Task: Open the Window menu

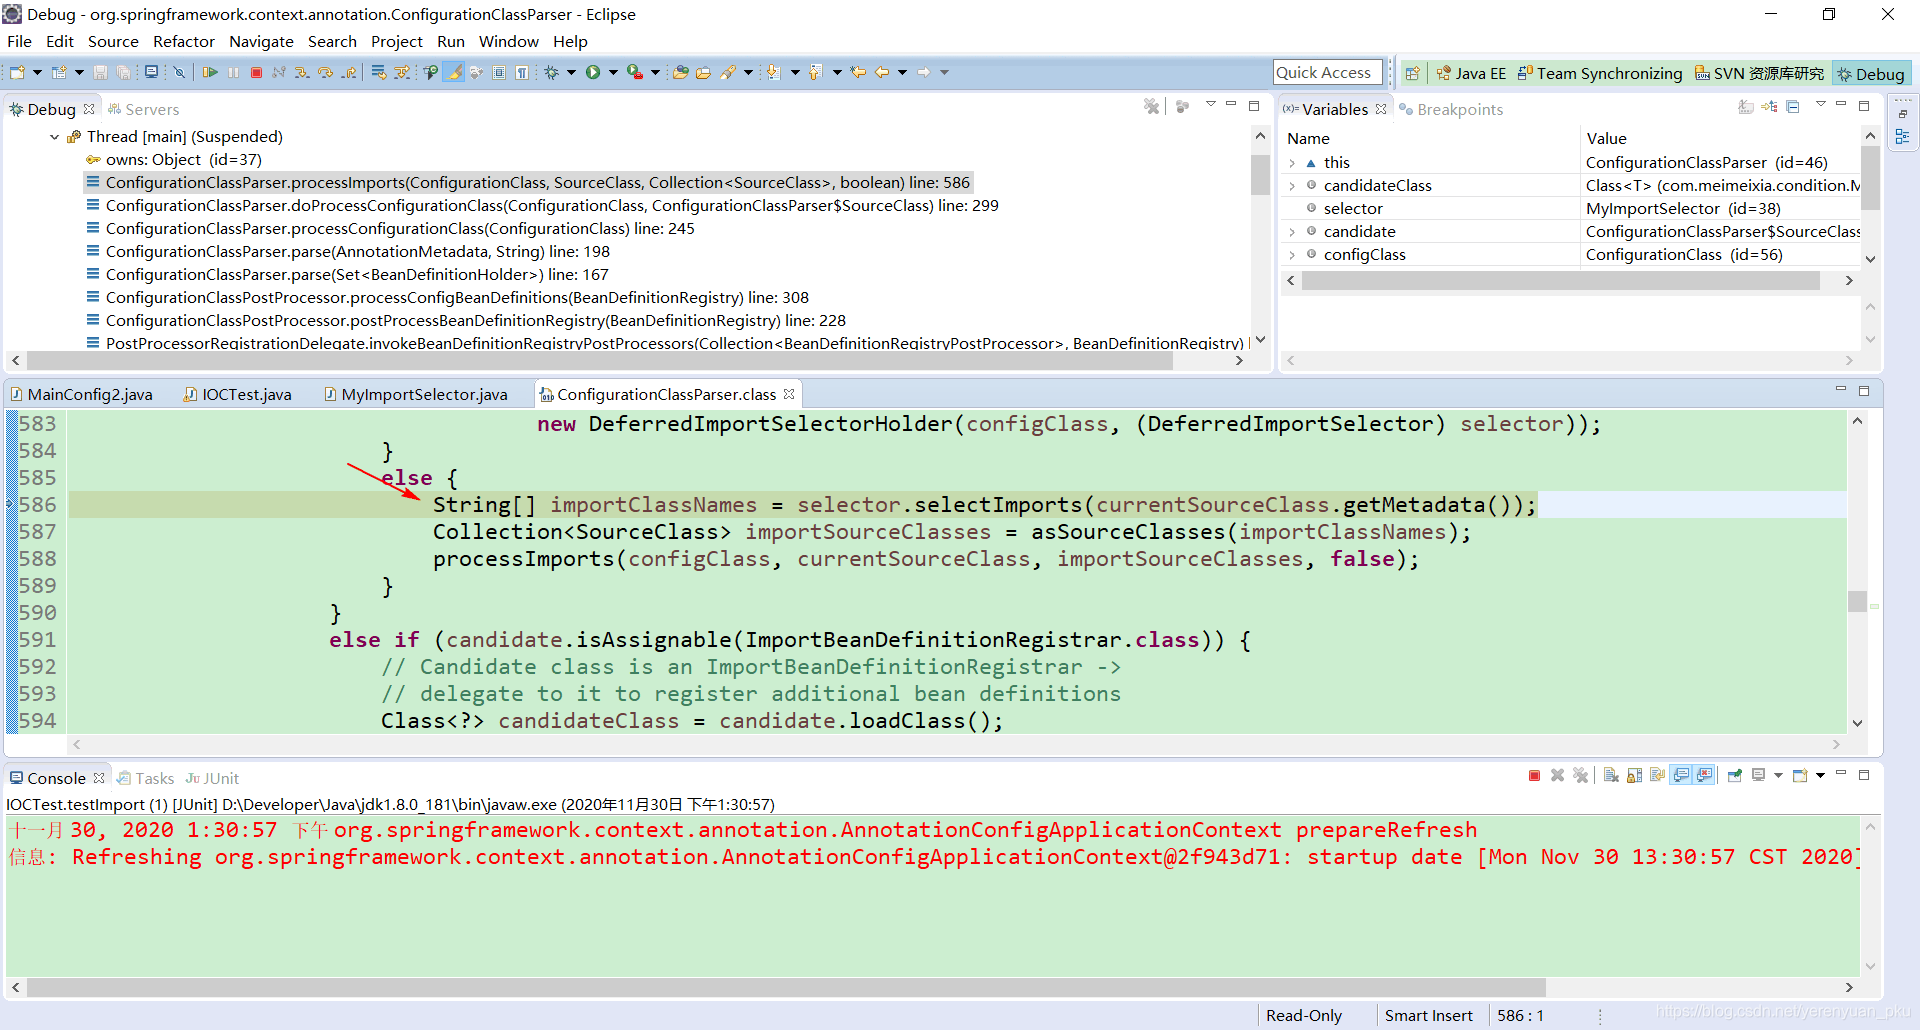Action: click(508, 41)
